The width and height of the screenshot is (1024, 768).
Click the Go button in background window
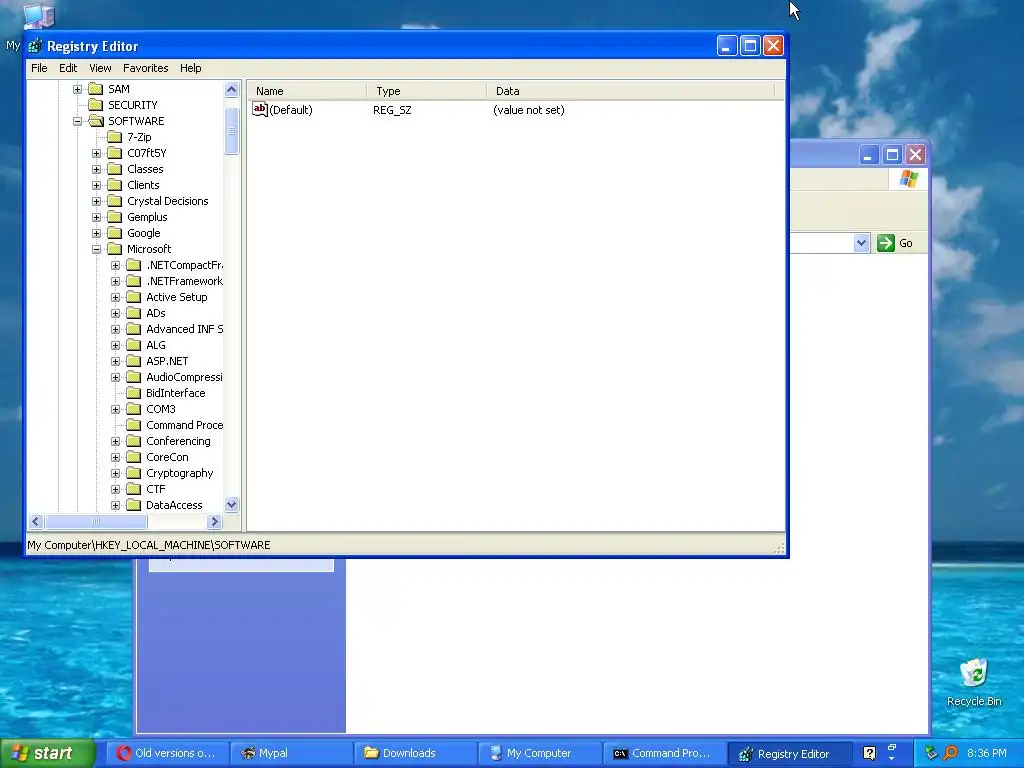pyautogui.click(x=895, y=243)
